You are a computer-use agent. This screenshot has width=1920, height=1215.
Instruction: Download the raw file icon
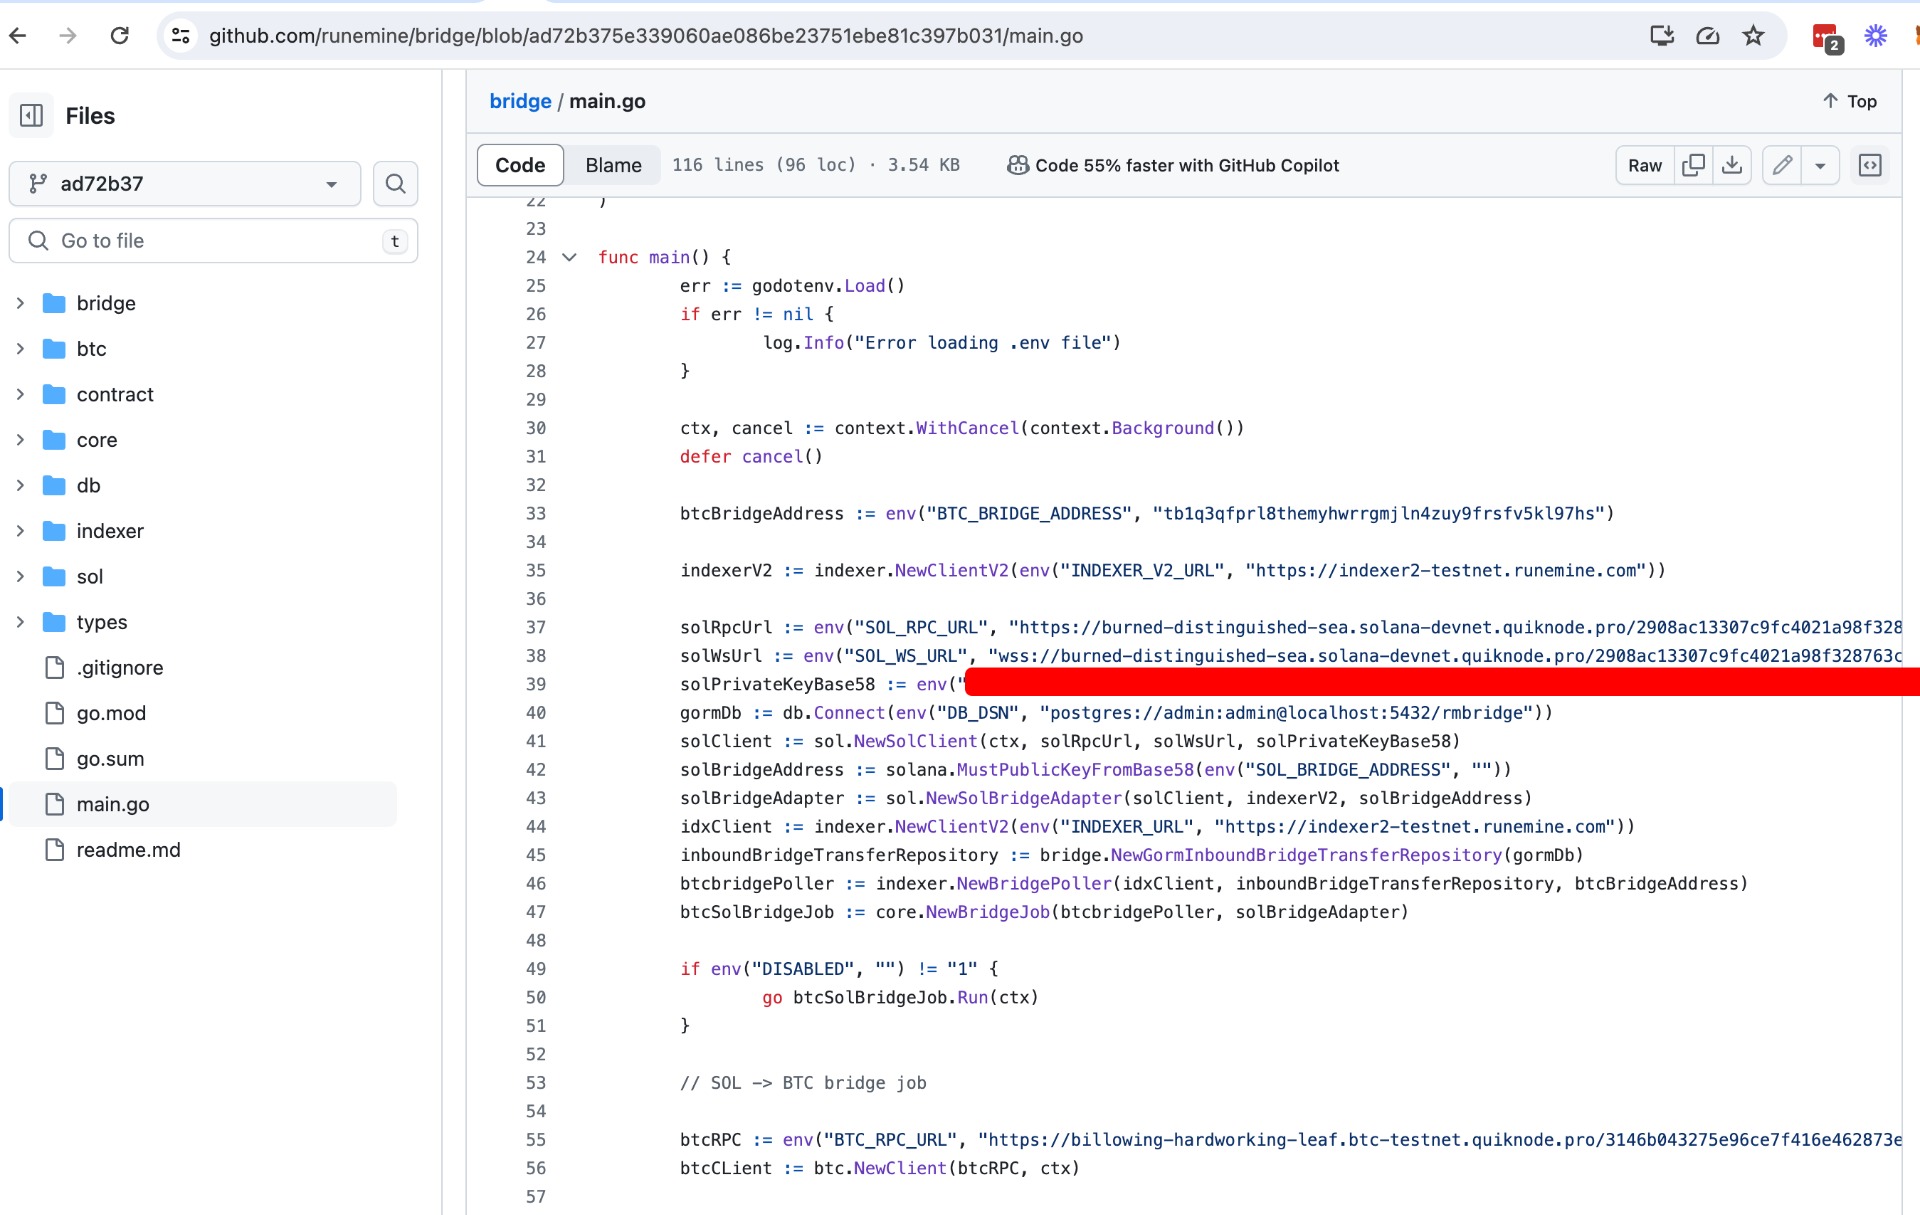click(1732, 165)
